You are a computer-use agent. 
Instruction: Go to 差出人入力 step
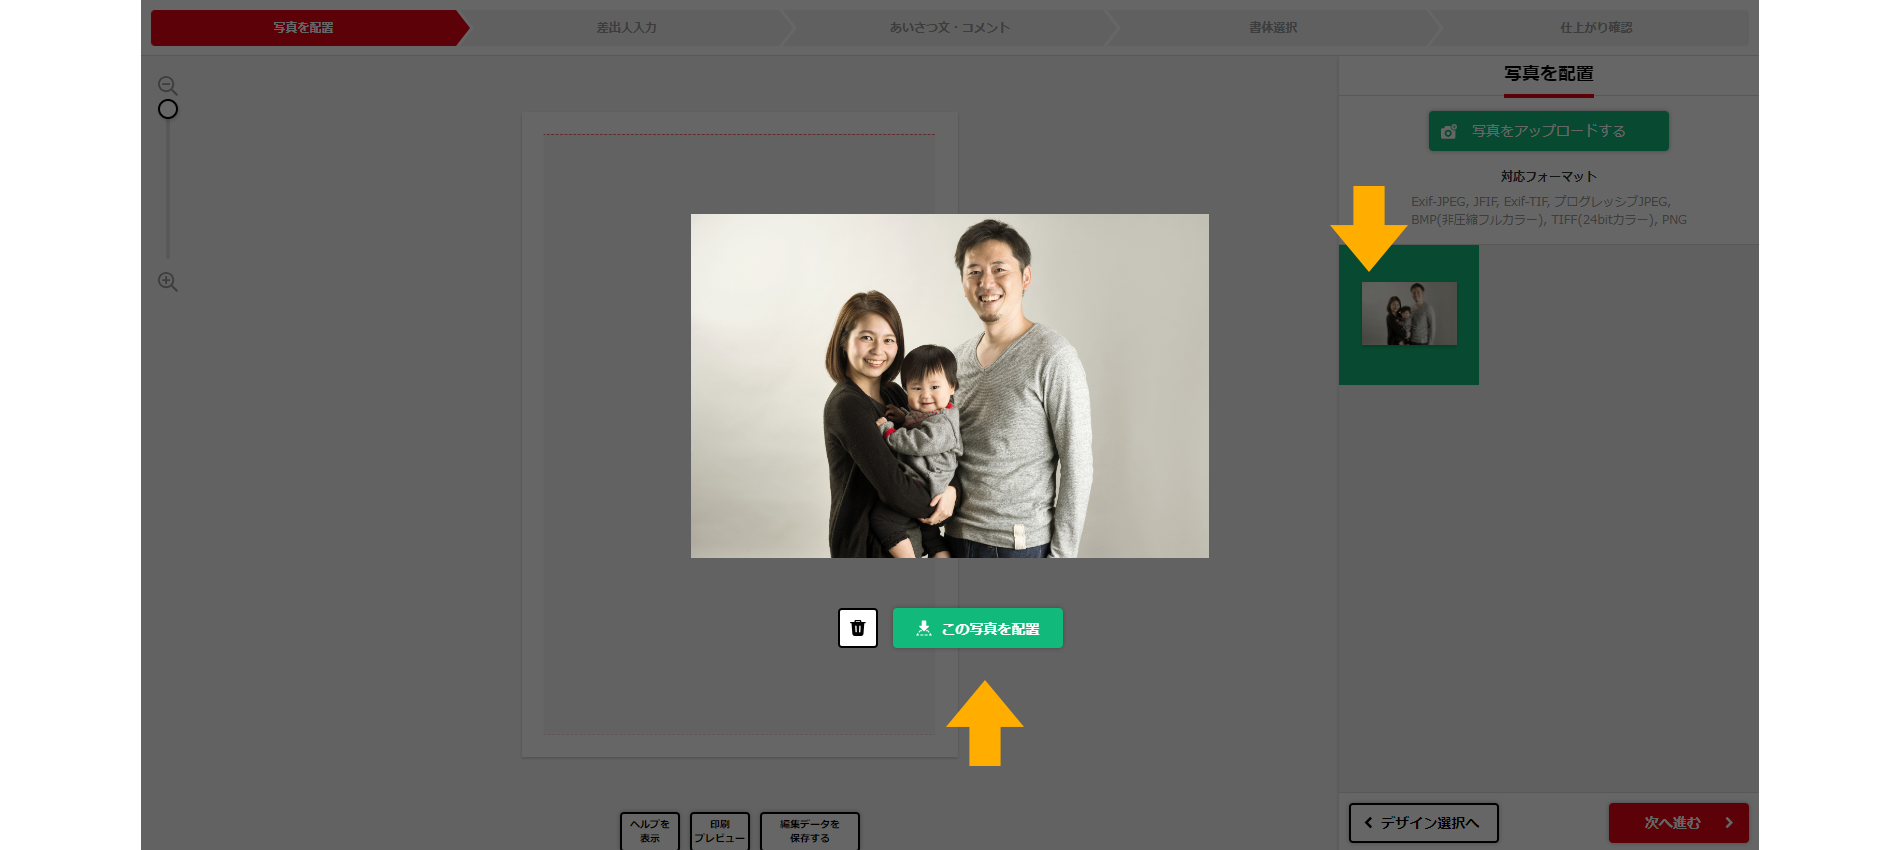pos(627,28)
